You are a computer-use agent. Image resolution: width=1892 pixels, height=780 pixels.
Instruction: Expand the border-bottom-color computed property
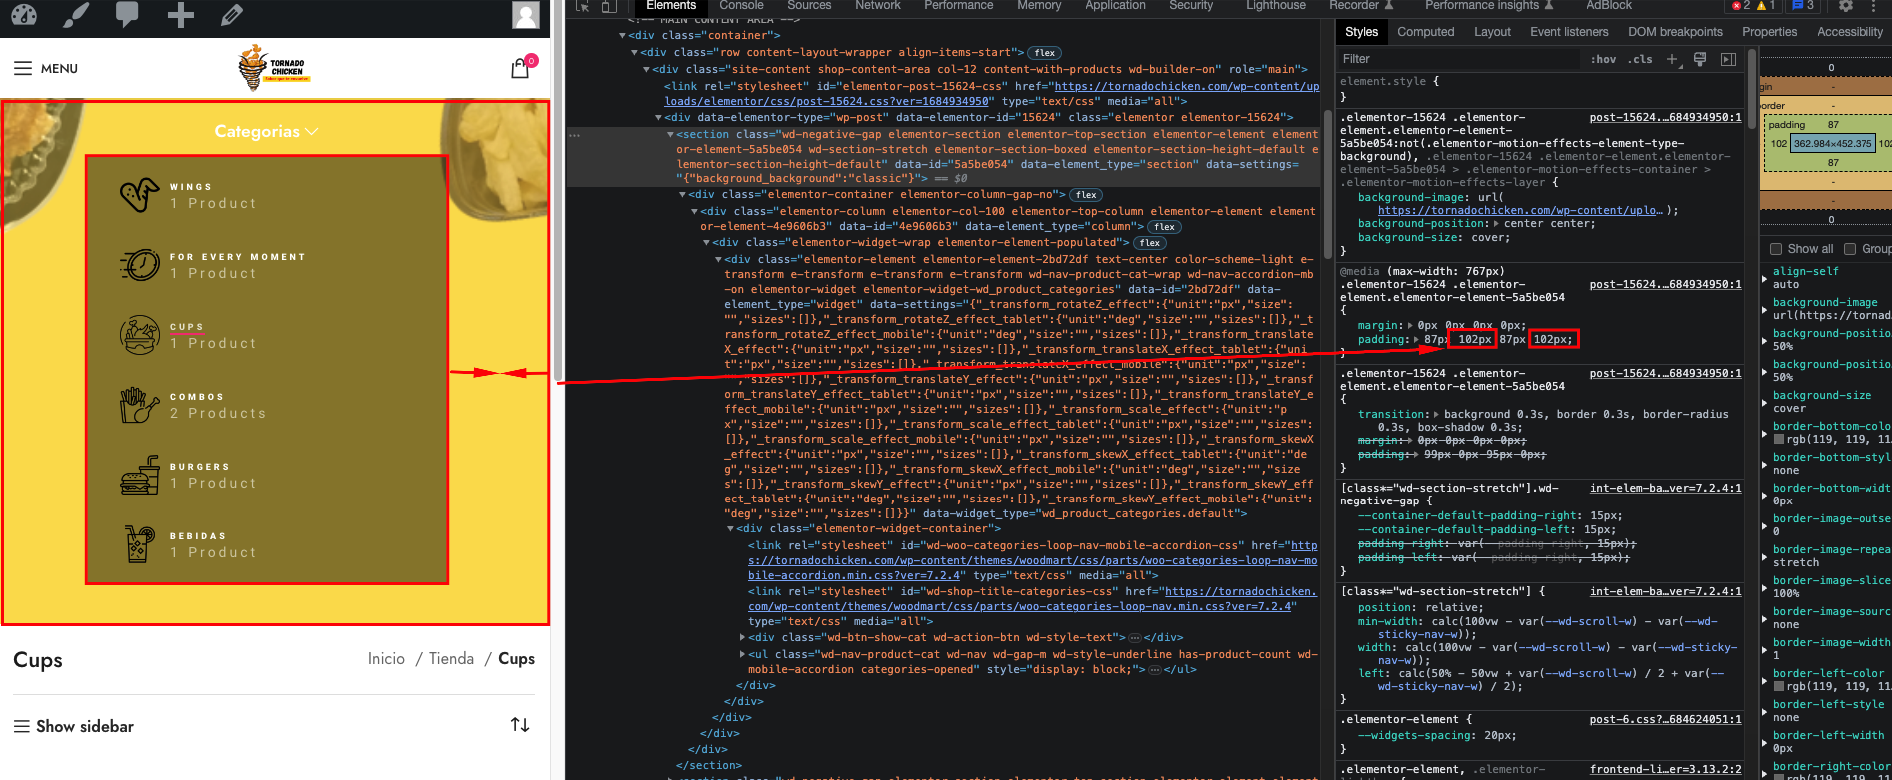pyautogui.click(x=1765, y=433)
